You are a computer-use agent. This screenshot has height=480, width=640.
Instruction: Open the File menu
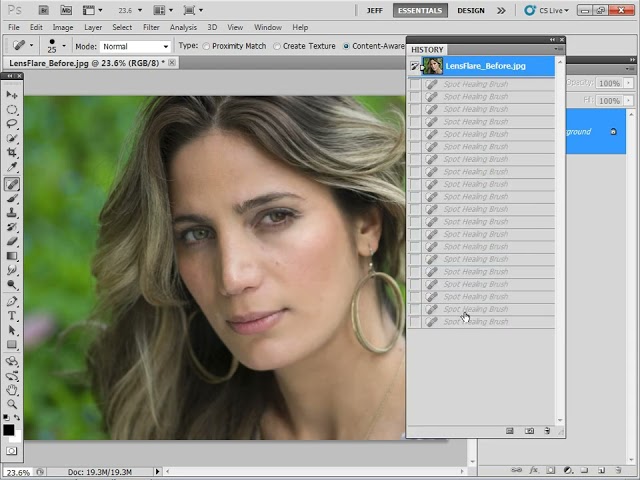pyautogui.click(x=13, y=27)
